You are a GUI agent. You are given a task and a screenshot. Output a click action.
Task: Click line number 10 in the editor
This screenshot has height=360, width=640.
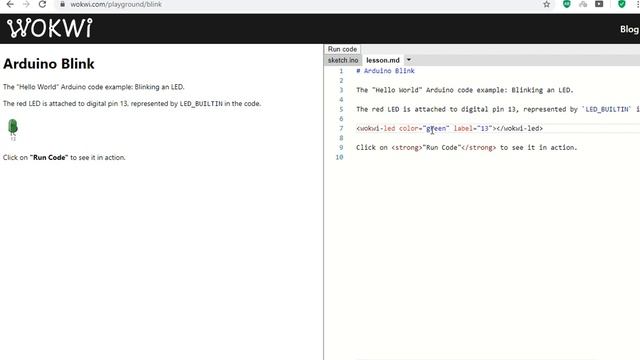(x=339, y=157)
